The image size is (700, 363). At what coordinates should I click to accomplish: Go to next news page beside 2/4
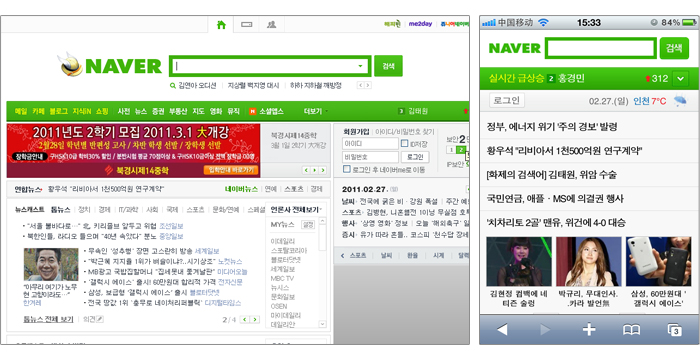(x=255, y=319)
